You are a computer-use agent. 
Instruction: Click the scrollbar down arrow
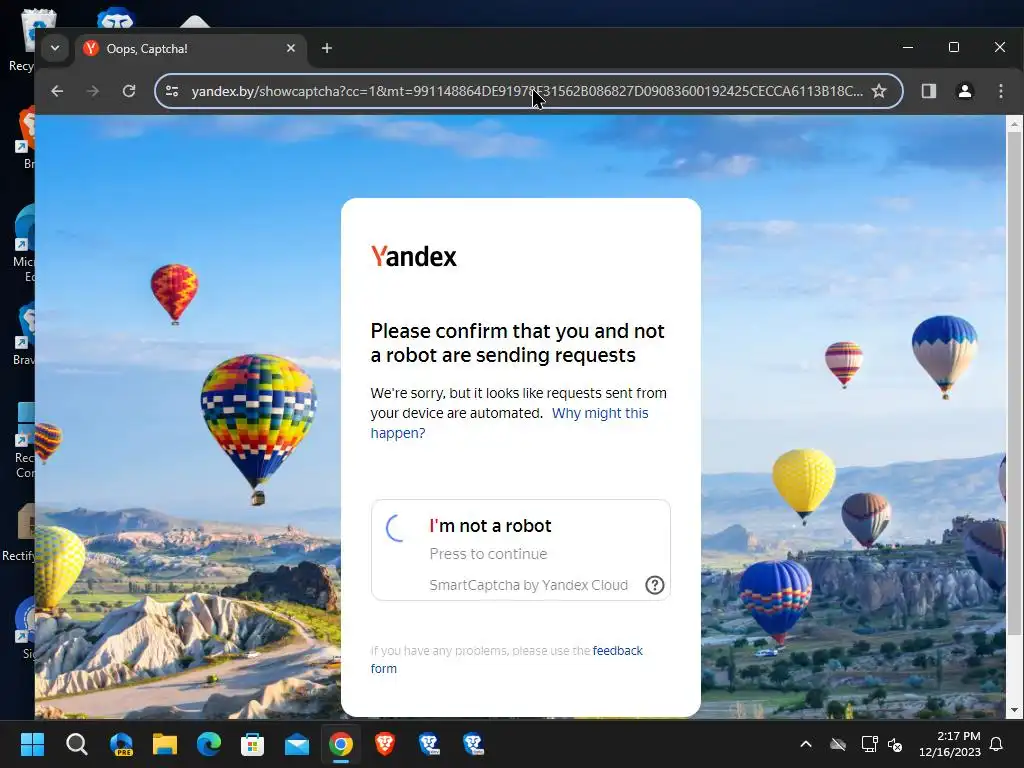coord(1014,710)
